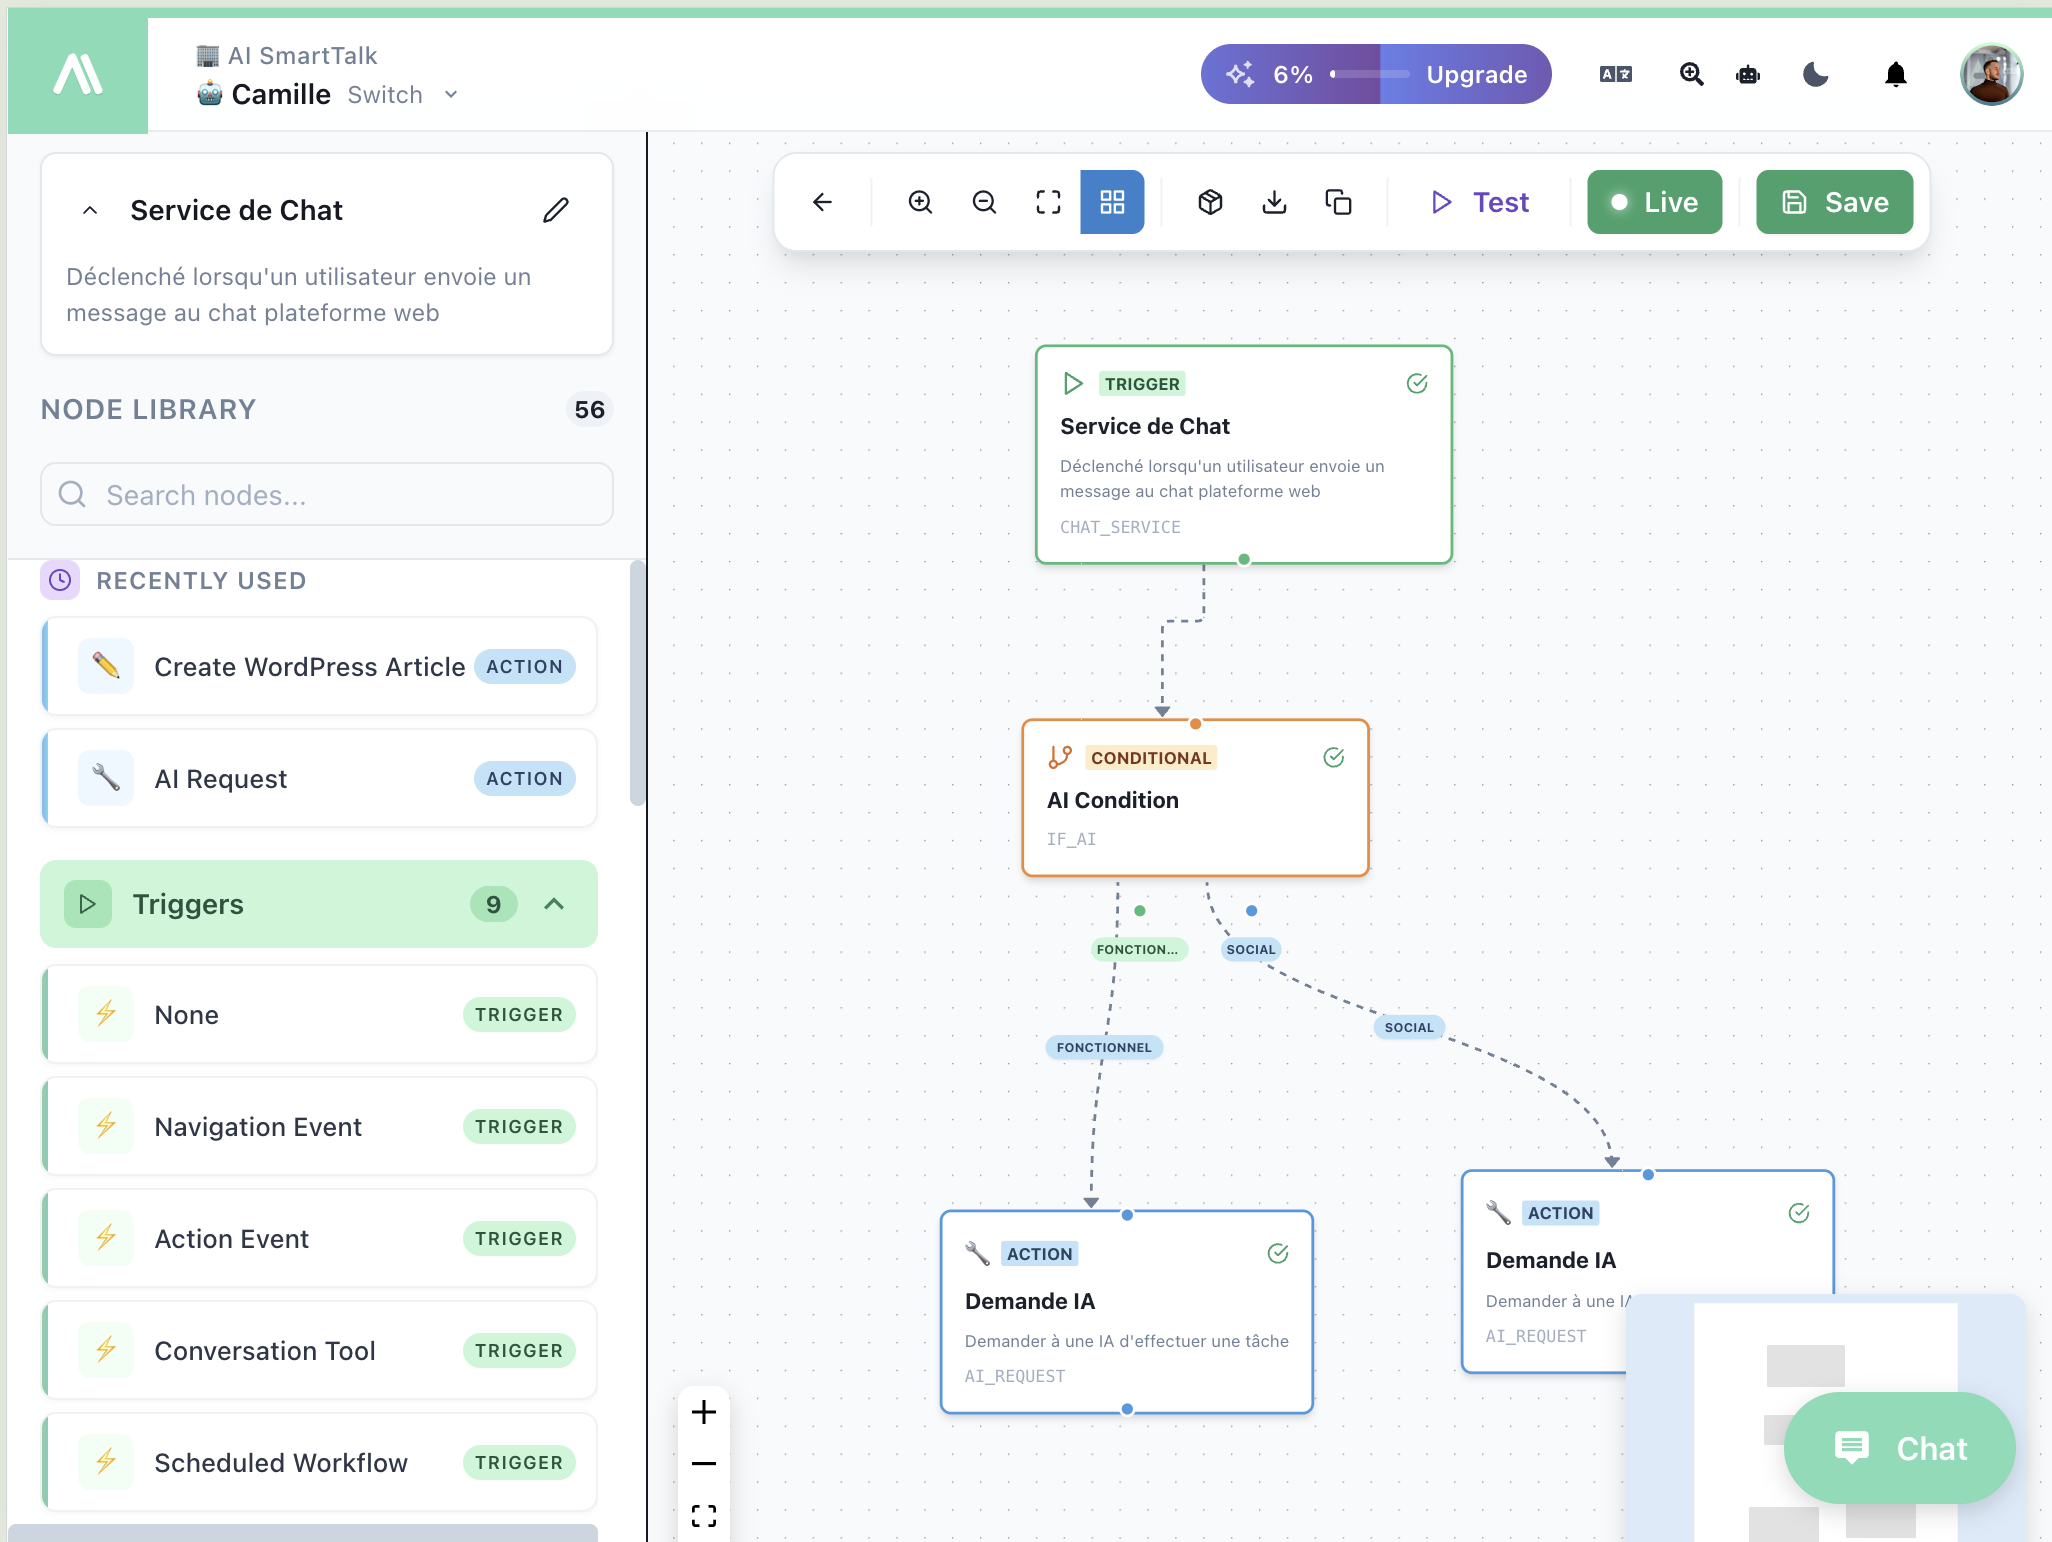
Task: Select Scheduled Workflow trigger from the library
Action: pyautogui.click(x=319, y=1462)
